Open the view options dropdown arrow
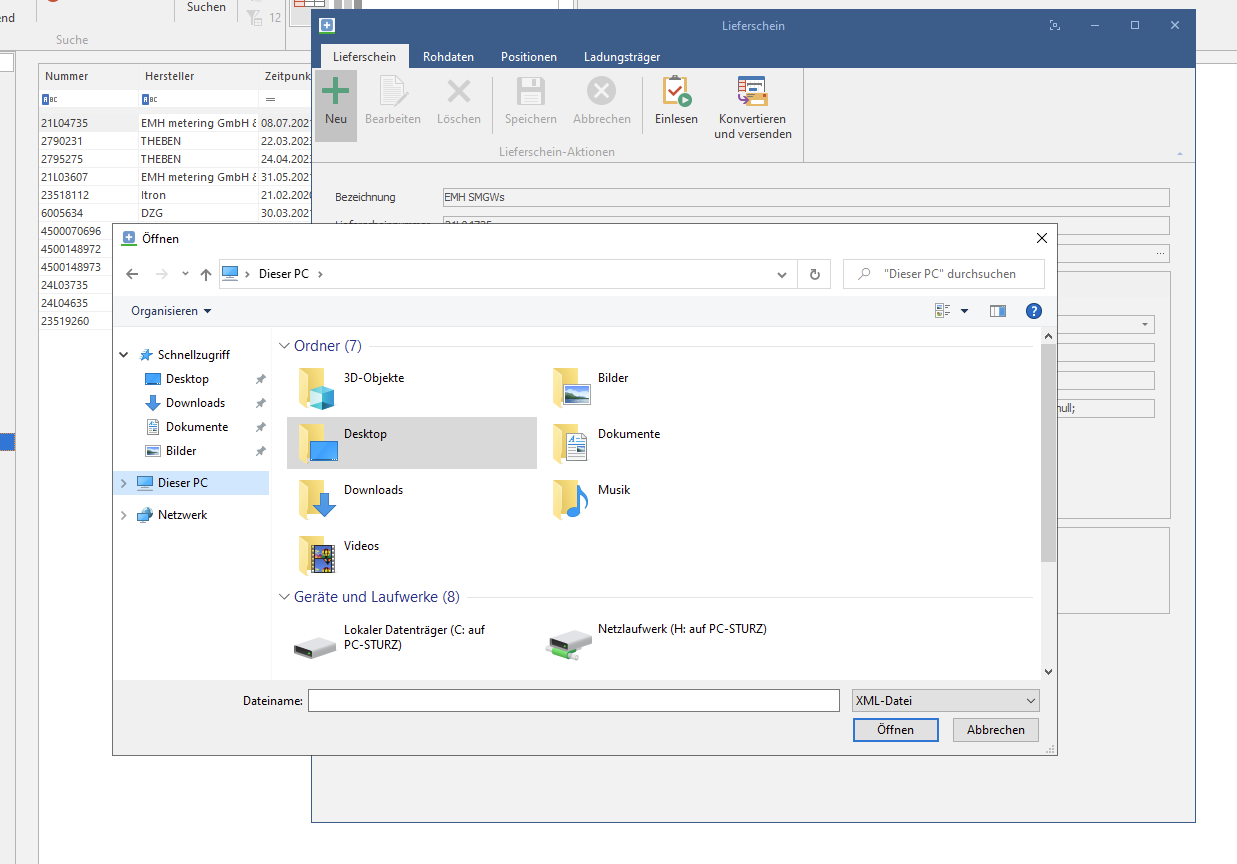This screenshot has width=1237, height=864. click(x=964, y=311)
